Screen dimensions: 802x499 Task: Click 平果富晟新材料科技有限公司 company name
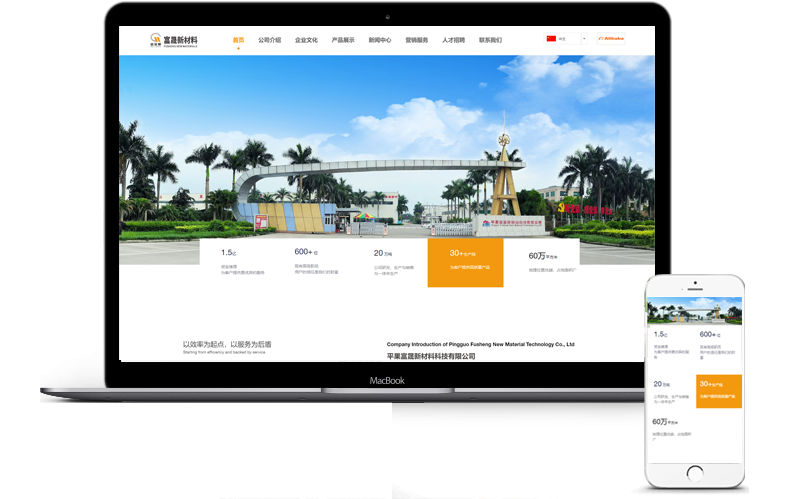431,356
